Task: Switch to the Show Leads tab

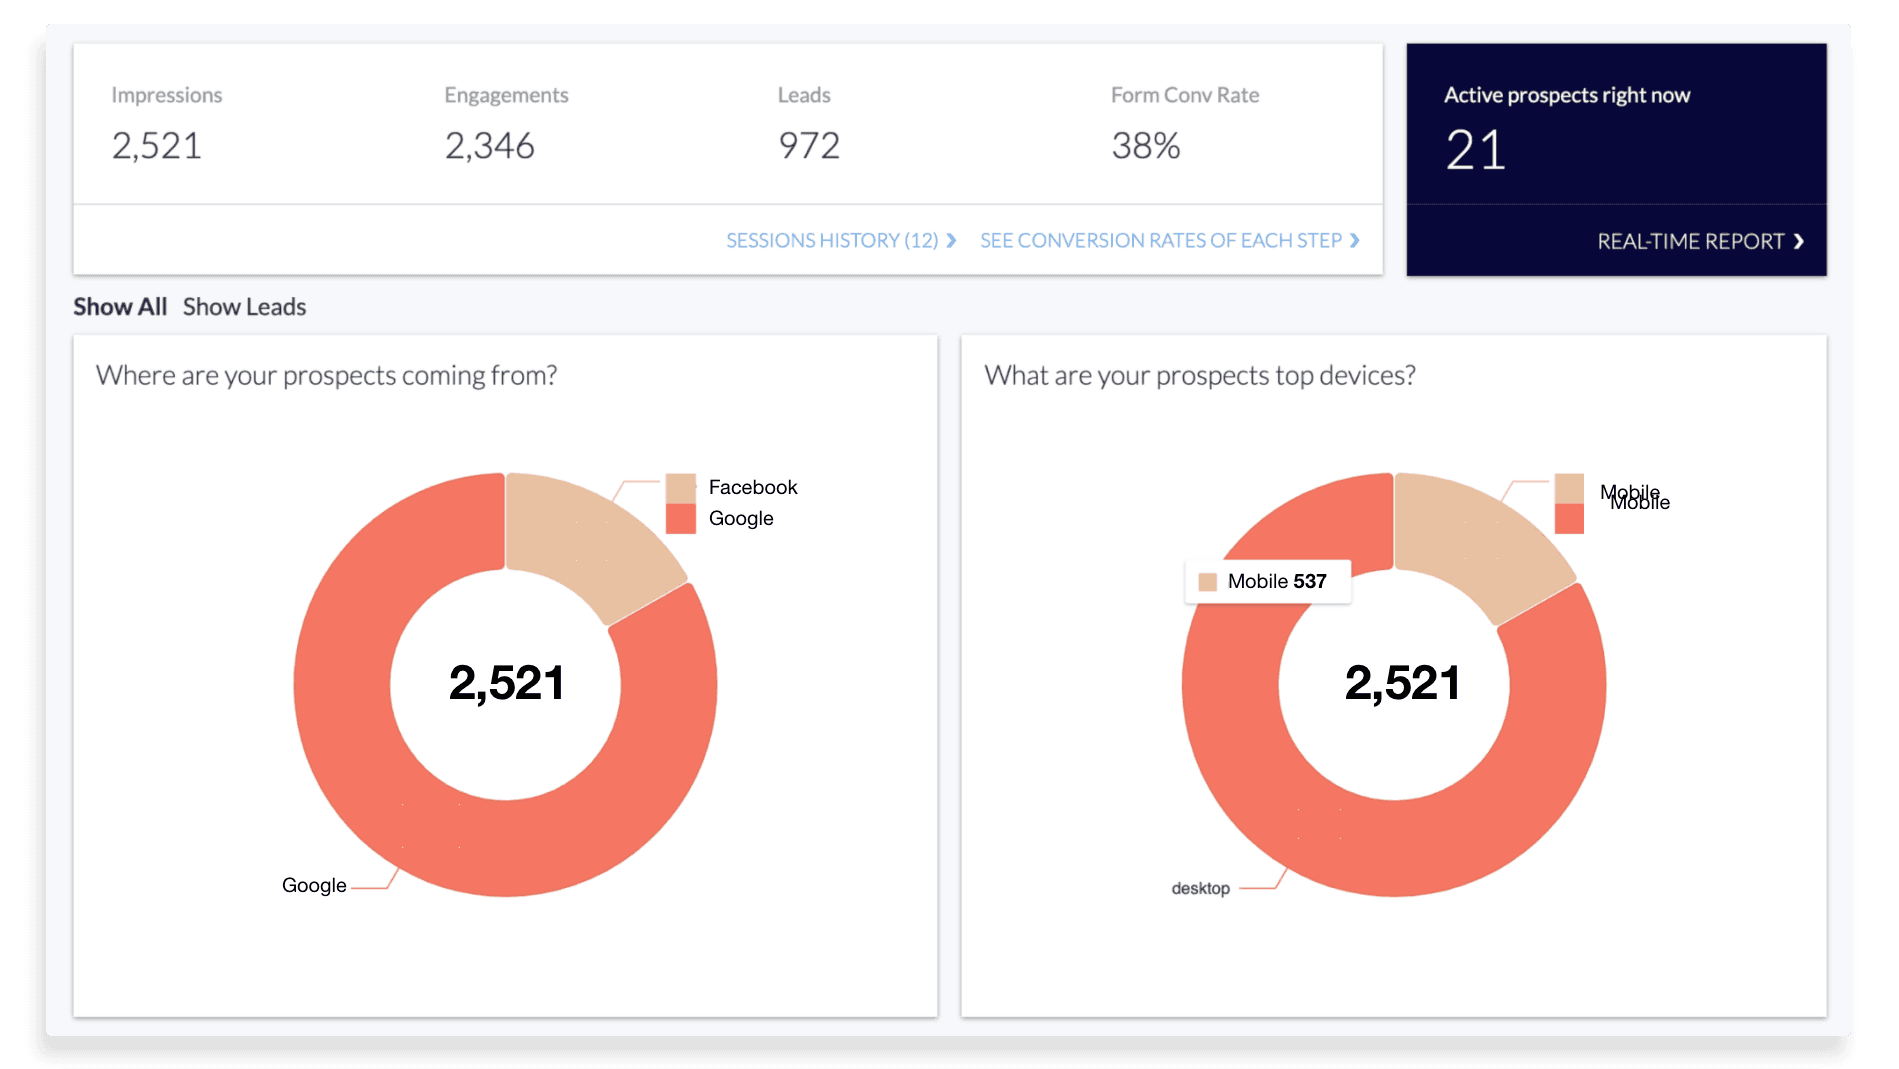Action: pos(244,307)
